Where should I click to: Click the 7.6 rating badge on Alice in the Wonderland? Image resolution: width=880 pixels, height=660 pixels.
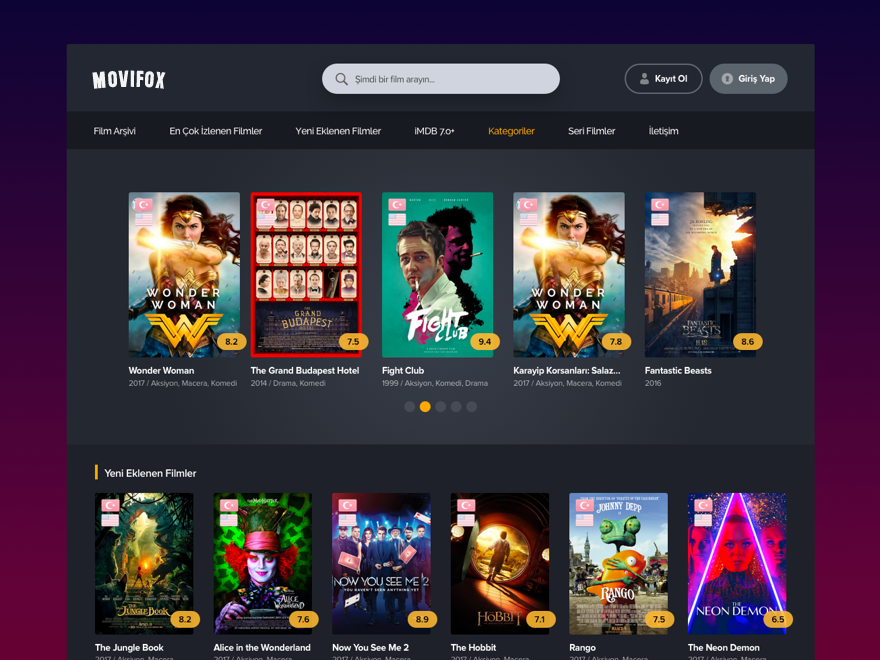pyautogui.click(x=304, y=619)
